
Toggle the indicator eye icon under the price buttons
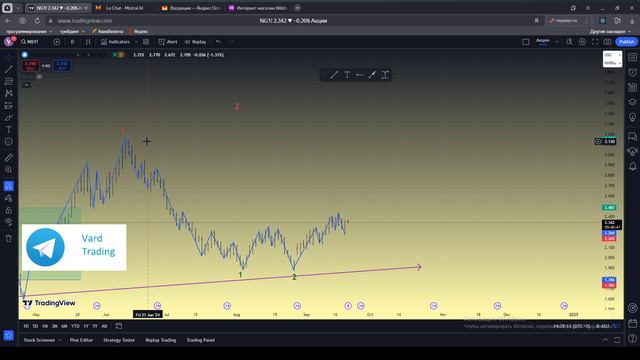coord(39,77)
